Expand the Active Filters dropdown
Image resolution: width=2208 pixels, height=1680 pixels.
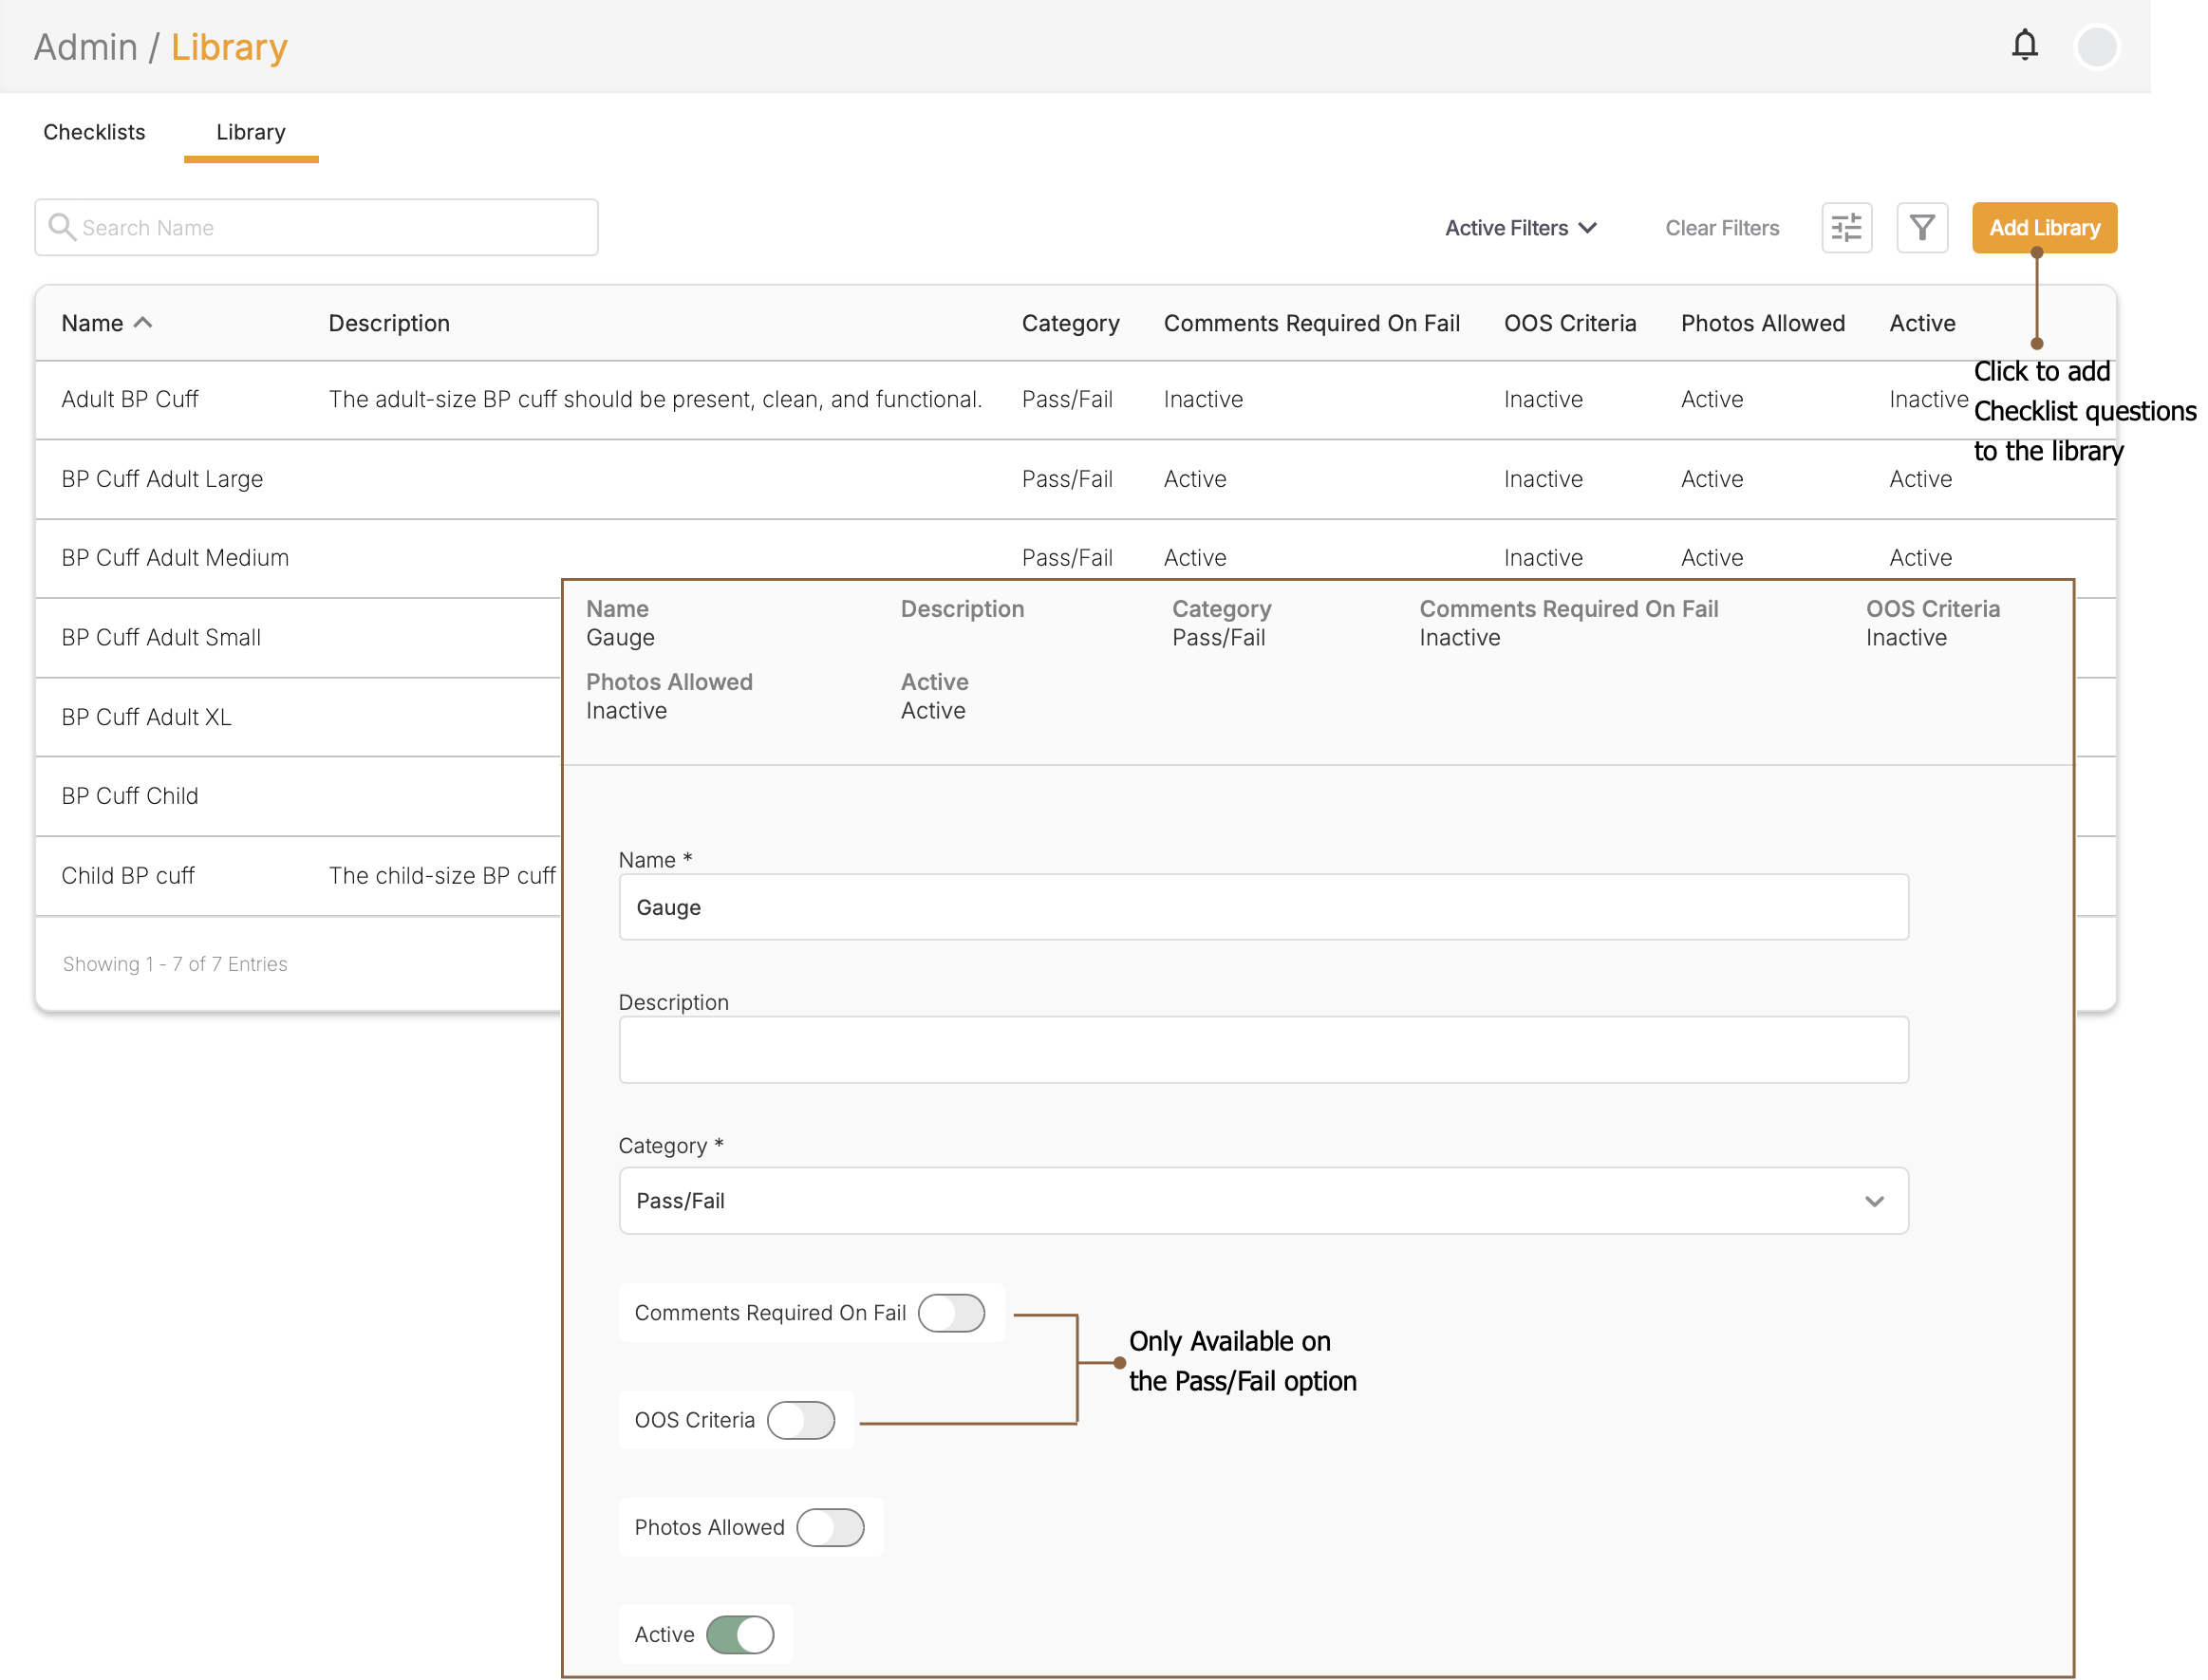[x=1520, y=228]
